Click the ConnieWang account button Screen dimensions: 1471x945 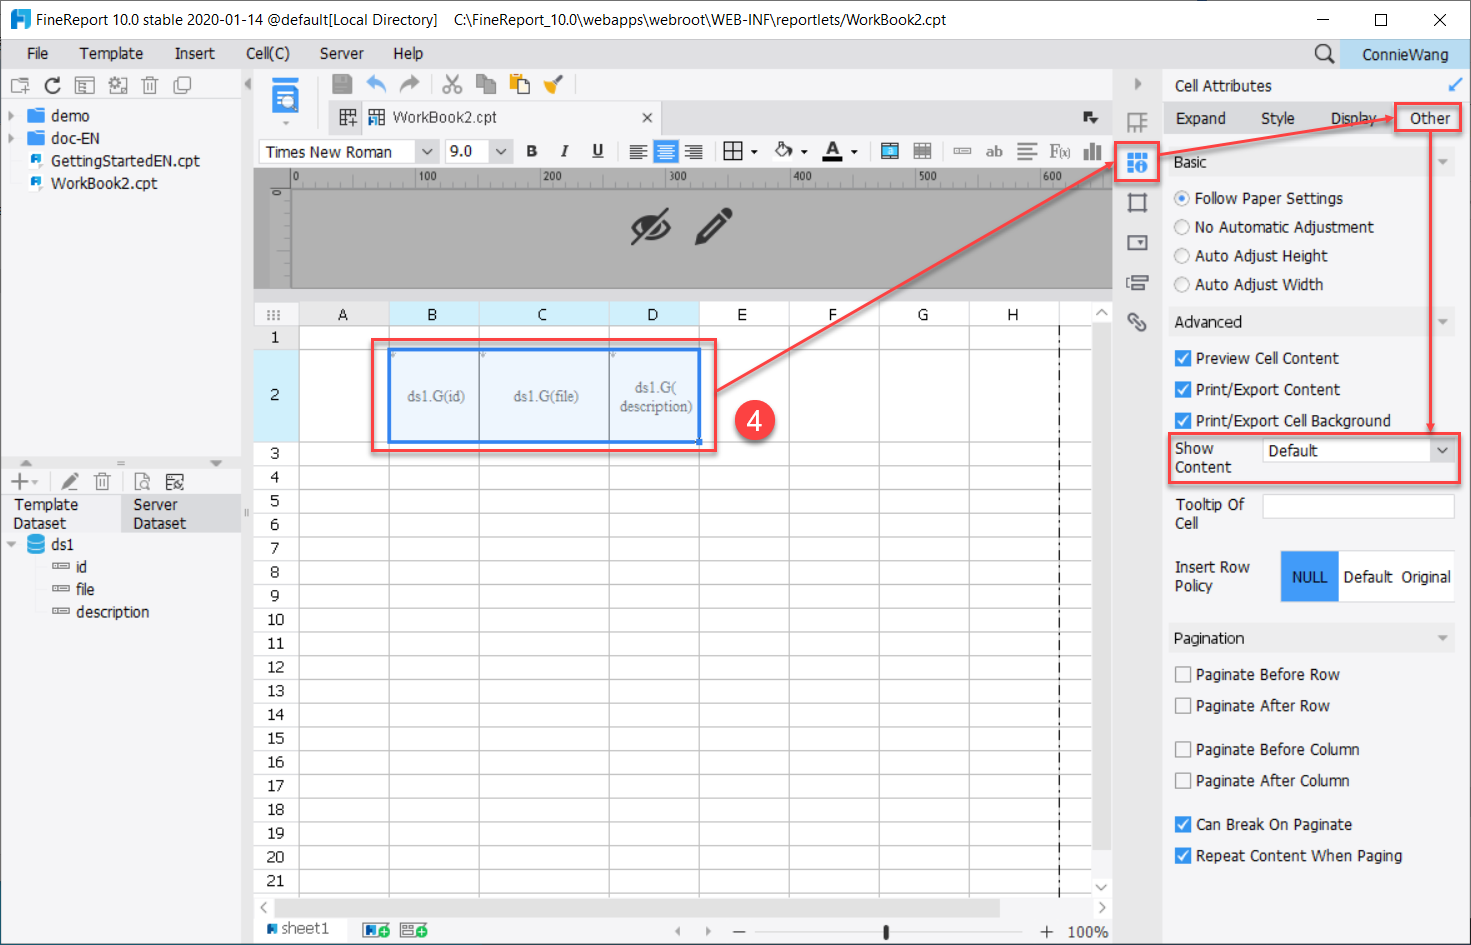(1404, 54)
